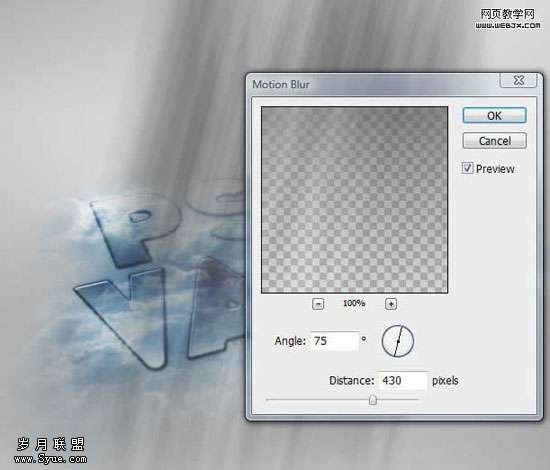
Task: Close the Motion Blur dialog window
Action: pyautogui.click(x=518, y=80)
